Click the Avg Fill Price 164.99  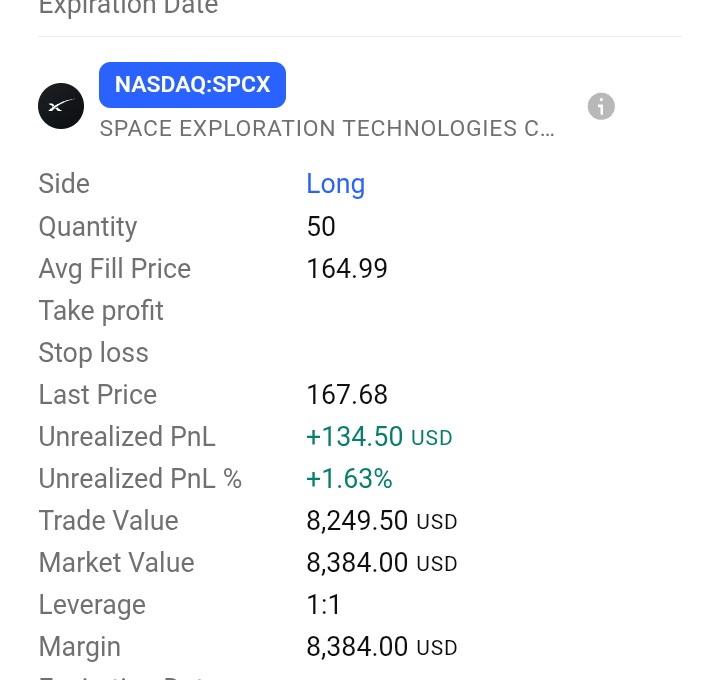pyautogui.click(x=347, y=269)
